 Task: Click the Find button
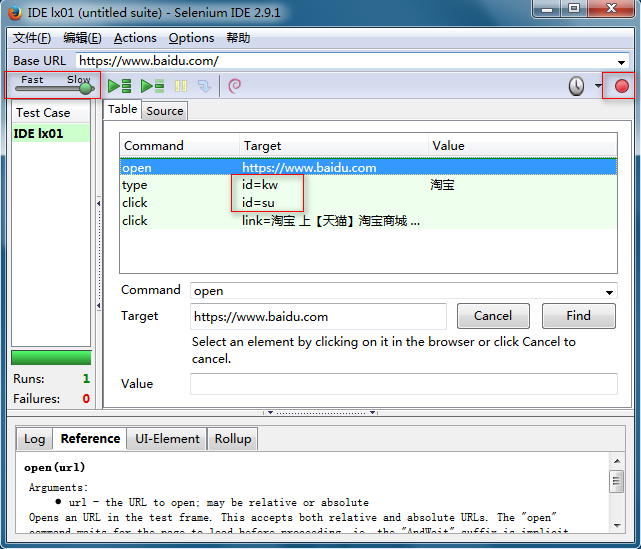[x=578, y=316]
